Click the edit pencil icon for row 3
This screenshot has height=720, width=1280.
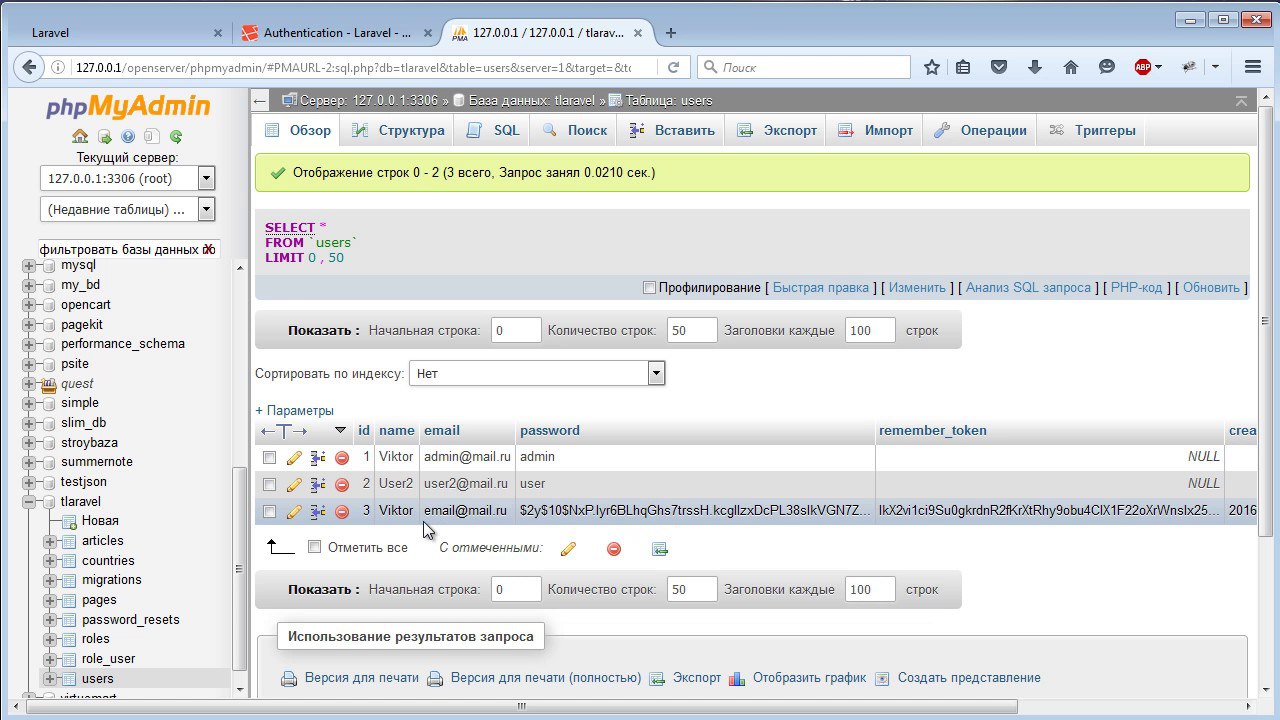coord(293,511)
